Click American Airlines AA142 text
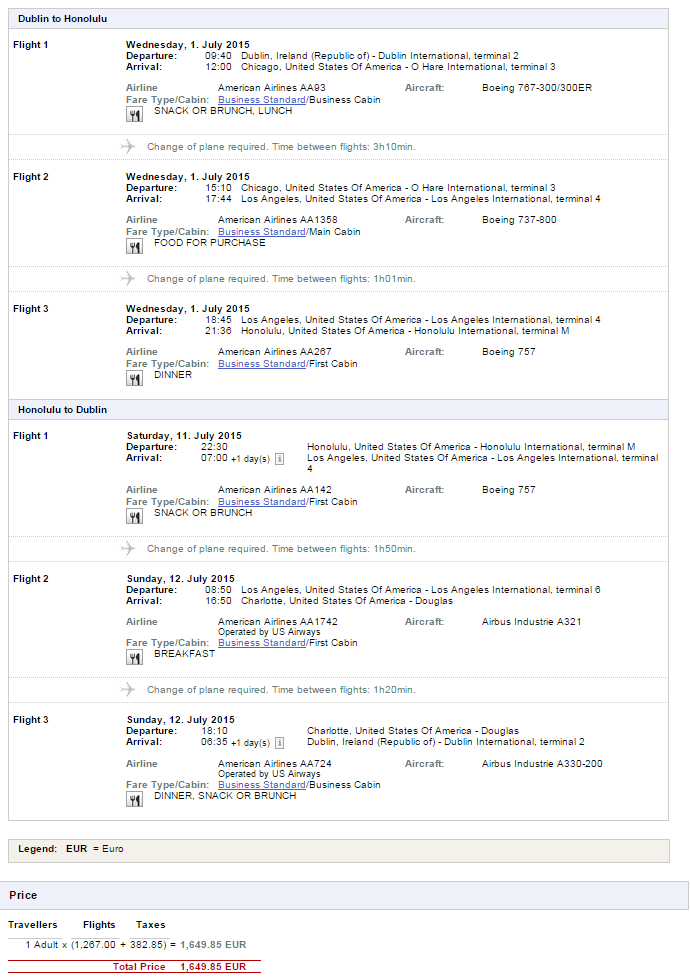Screen dimensions: 690x980 pyautogui.click(x=275, y=489)
